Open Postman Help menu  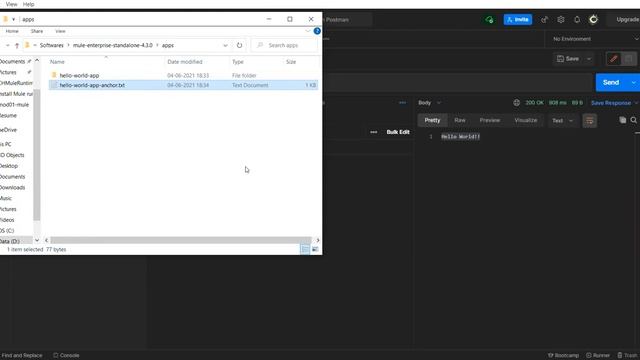click(x=28, y=4)
